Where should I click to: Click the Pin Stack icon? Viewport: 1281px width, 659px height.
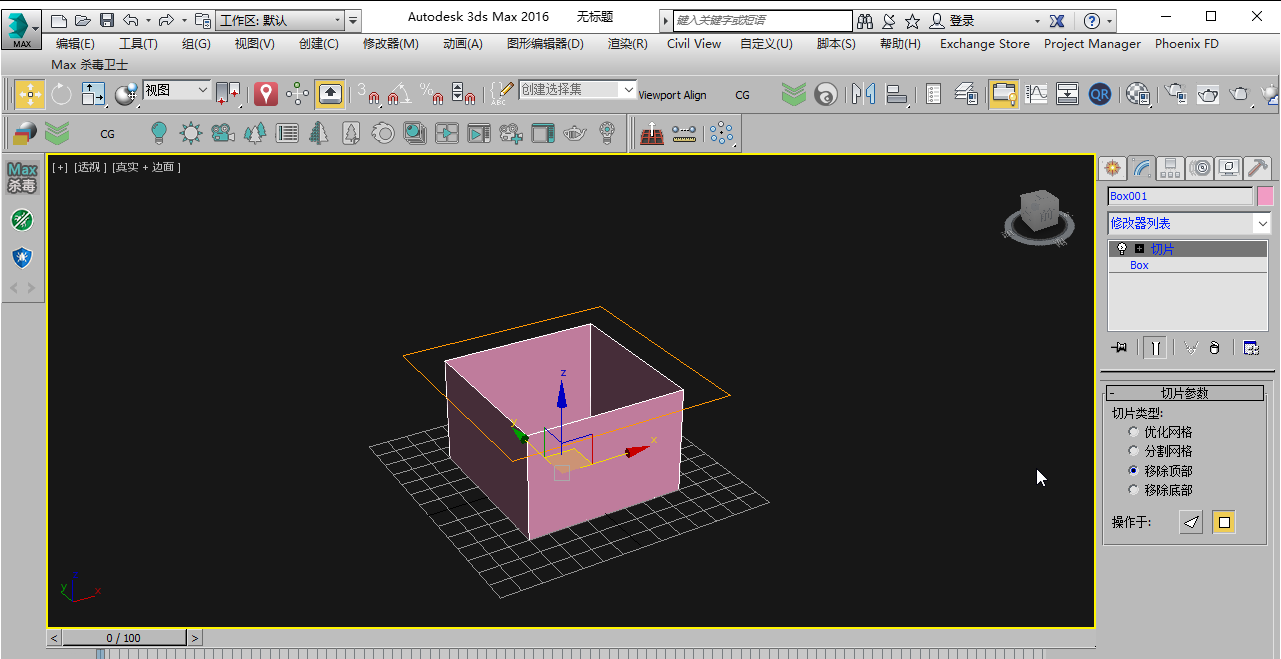click(1119, 348)
